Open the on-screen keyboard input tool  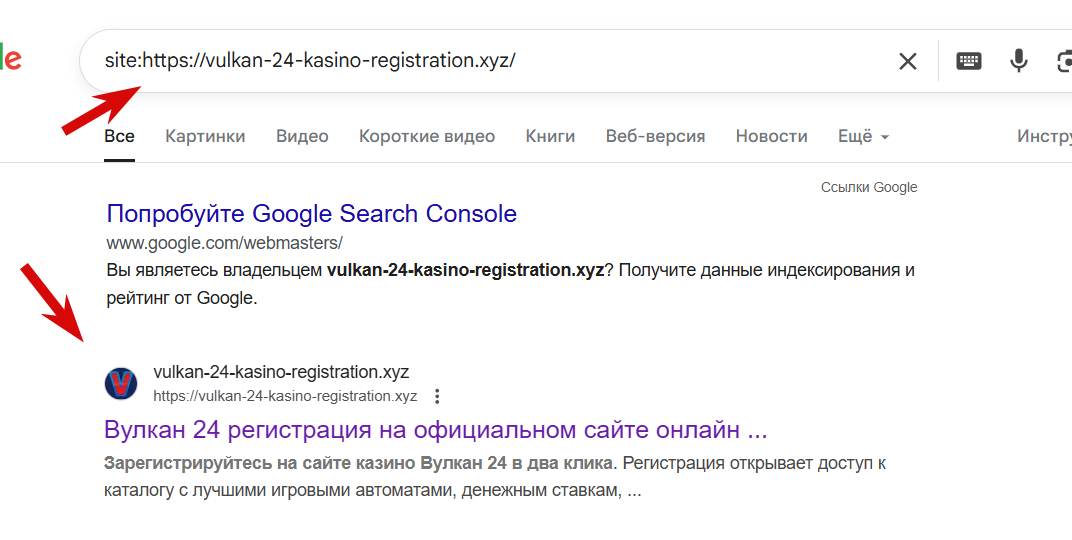pos(968,61)
